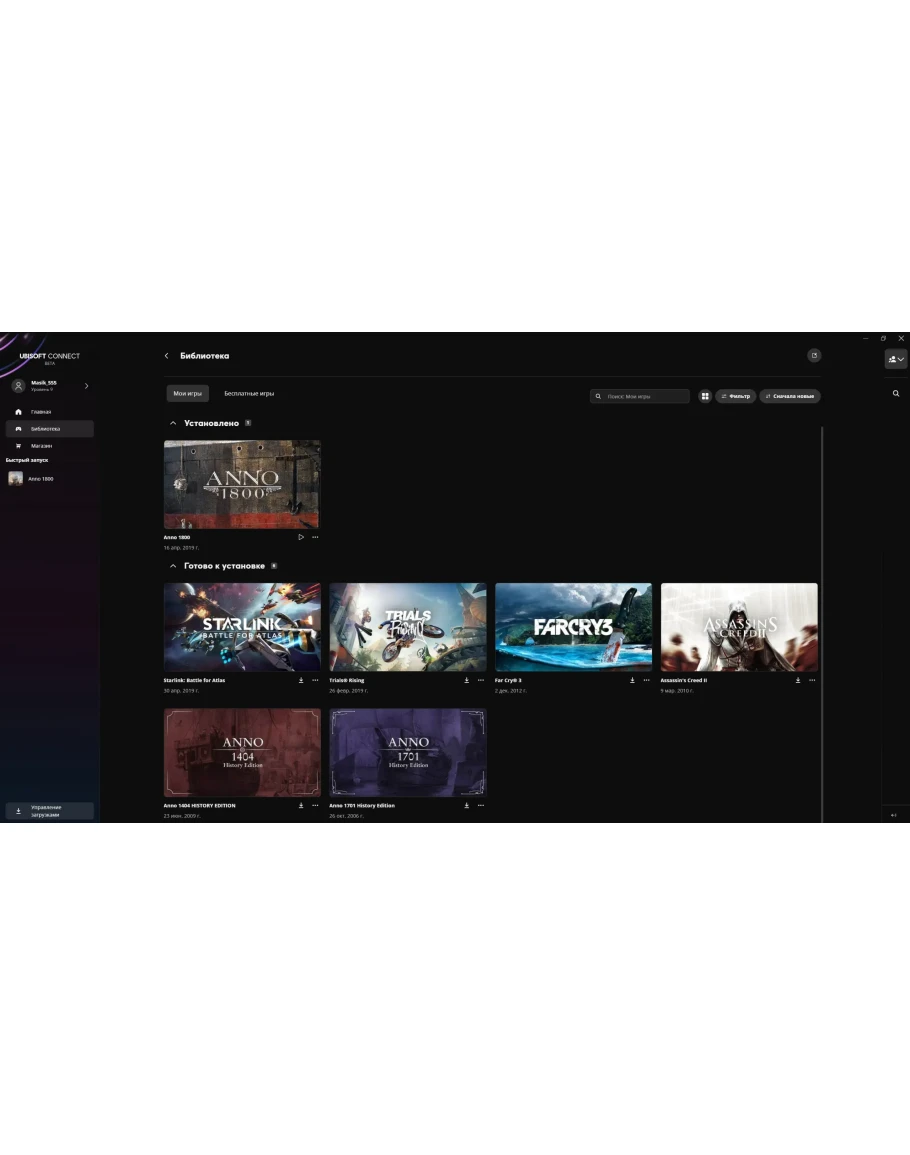Click the Anno 1404 HISTORY EDITION title text
Image resolution: width=910 pixels, height=1155 pixels.
200,806
